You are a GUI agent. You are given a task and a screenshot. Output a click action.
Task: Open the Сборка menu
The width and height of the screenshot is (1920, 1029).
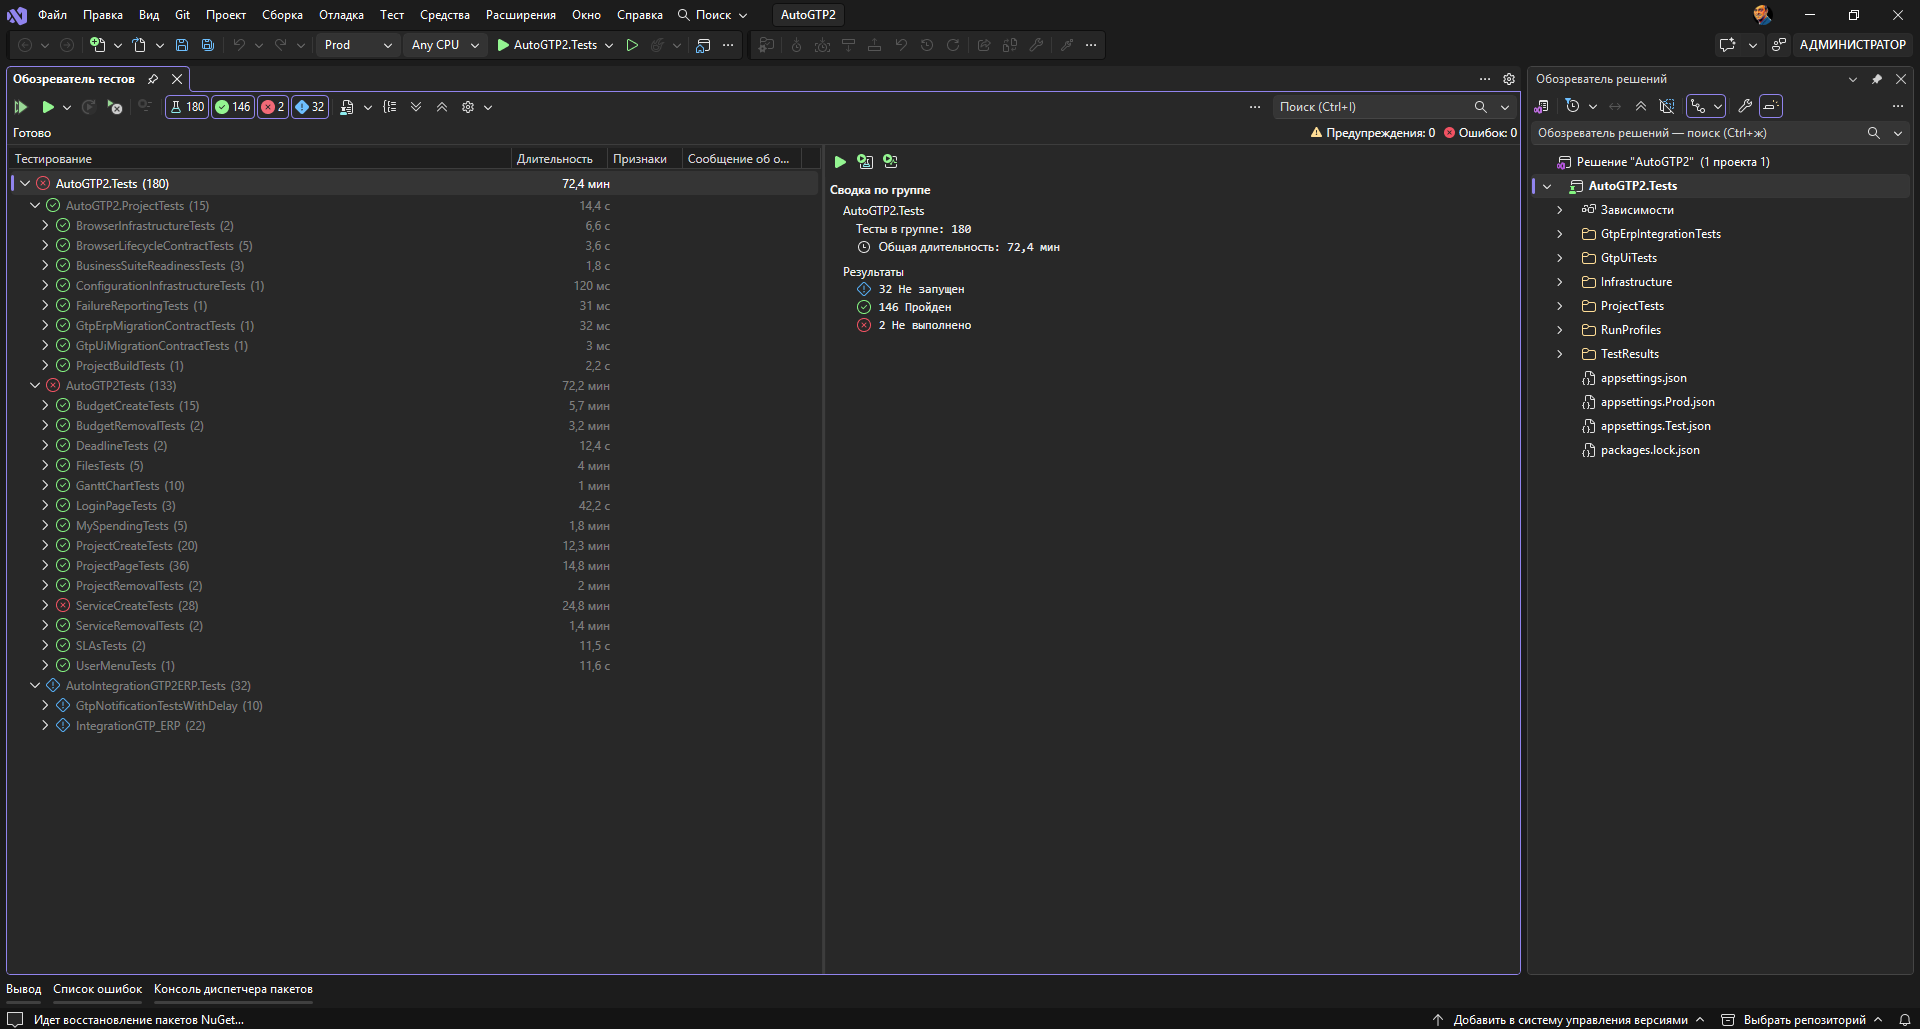282,15
